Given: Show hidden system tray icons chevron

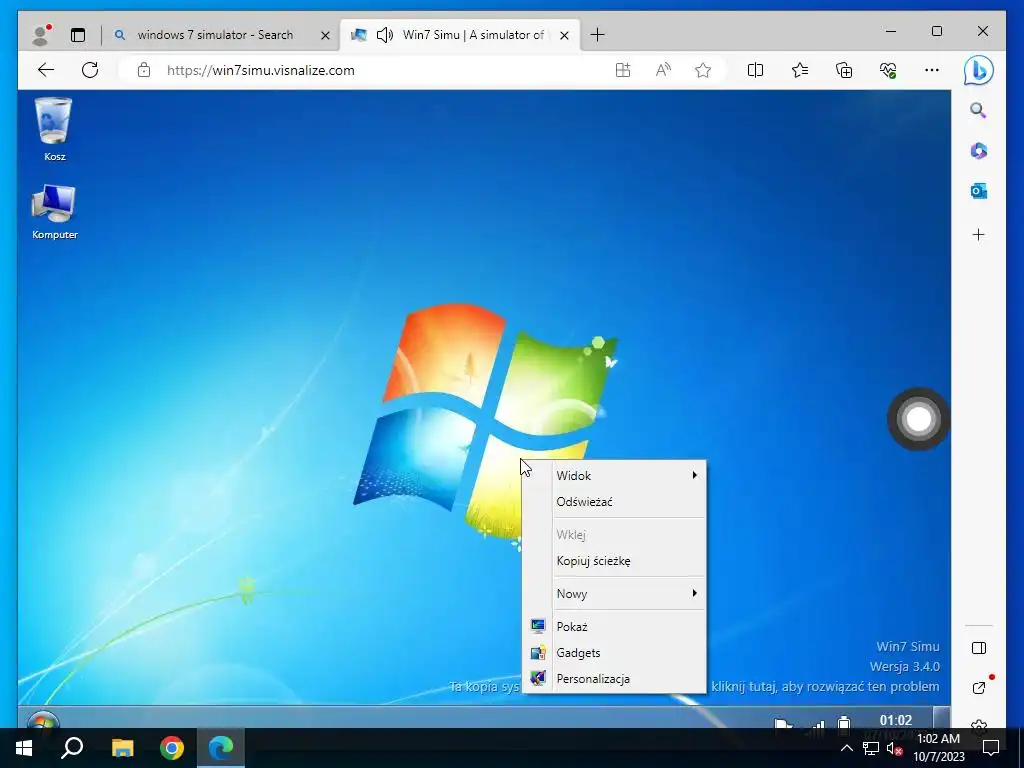Looking at the screenshot, I should pos(846,748).
